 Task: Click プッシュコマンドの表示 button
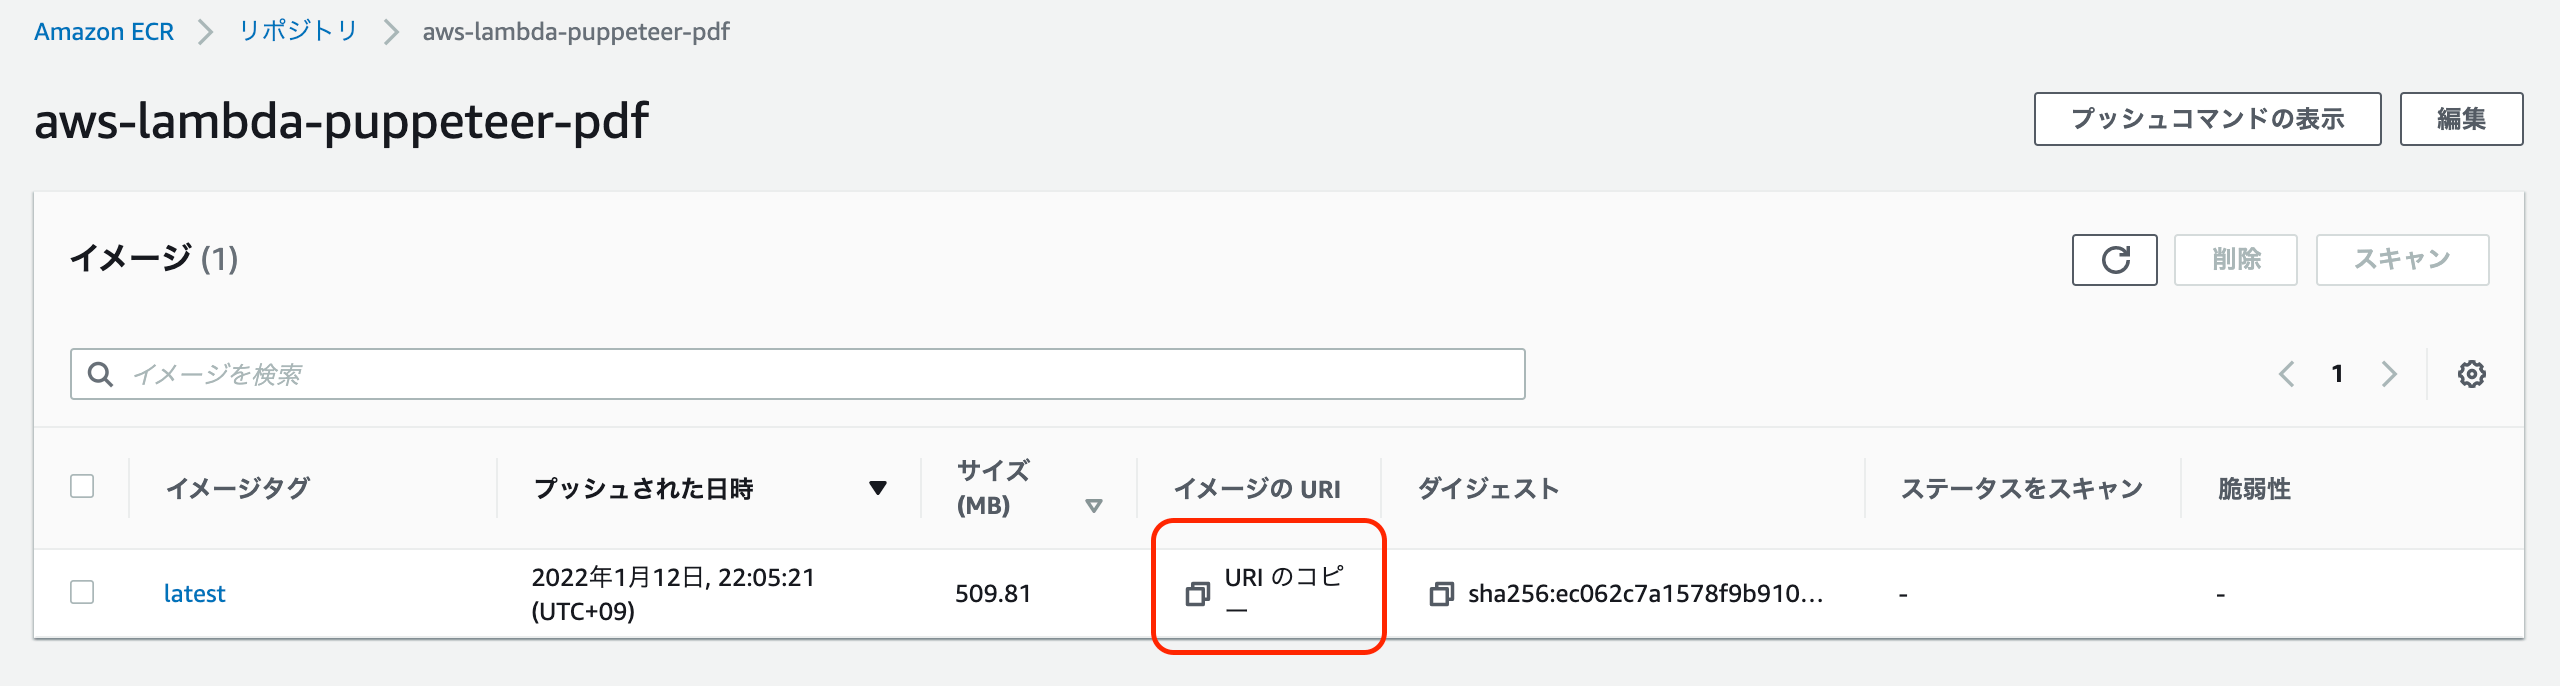point(2207,119)
